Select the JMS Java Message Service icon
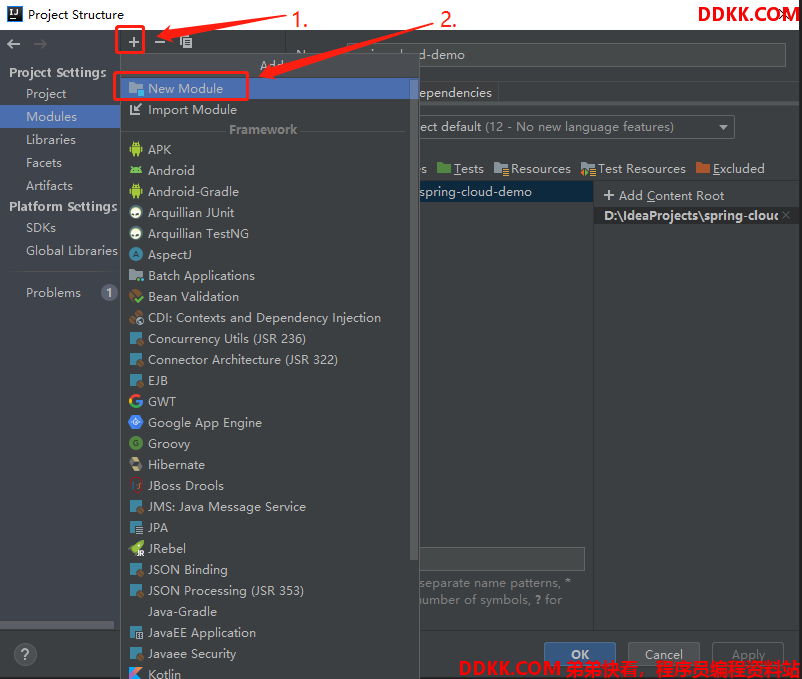Image resolution: width=802 pixels, height=679 pixels. coord(136,506)
